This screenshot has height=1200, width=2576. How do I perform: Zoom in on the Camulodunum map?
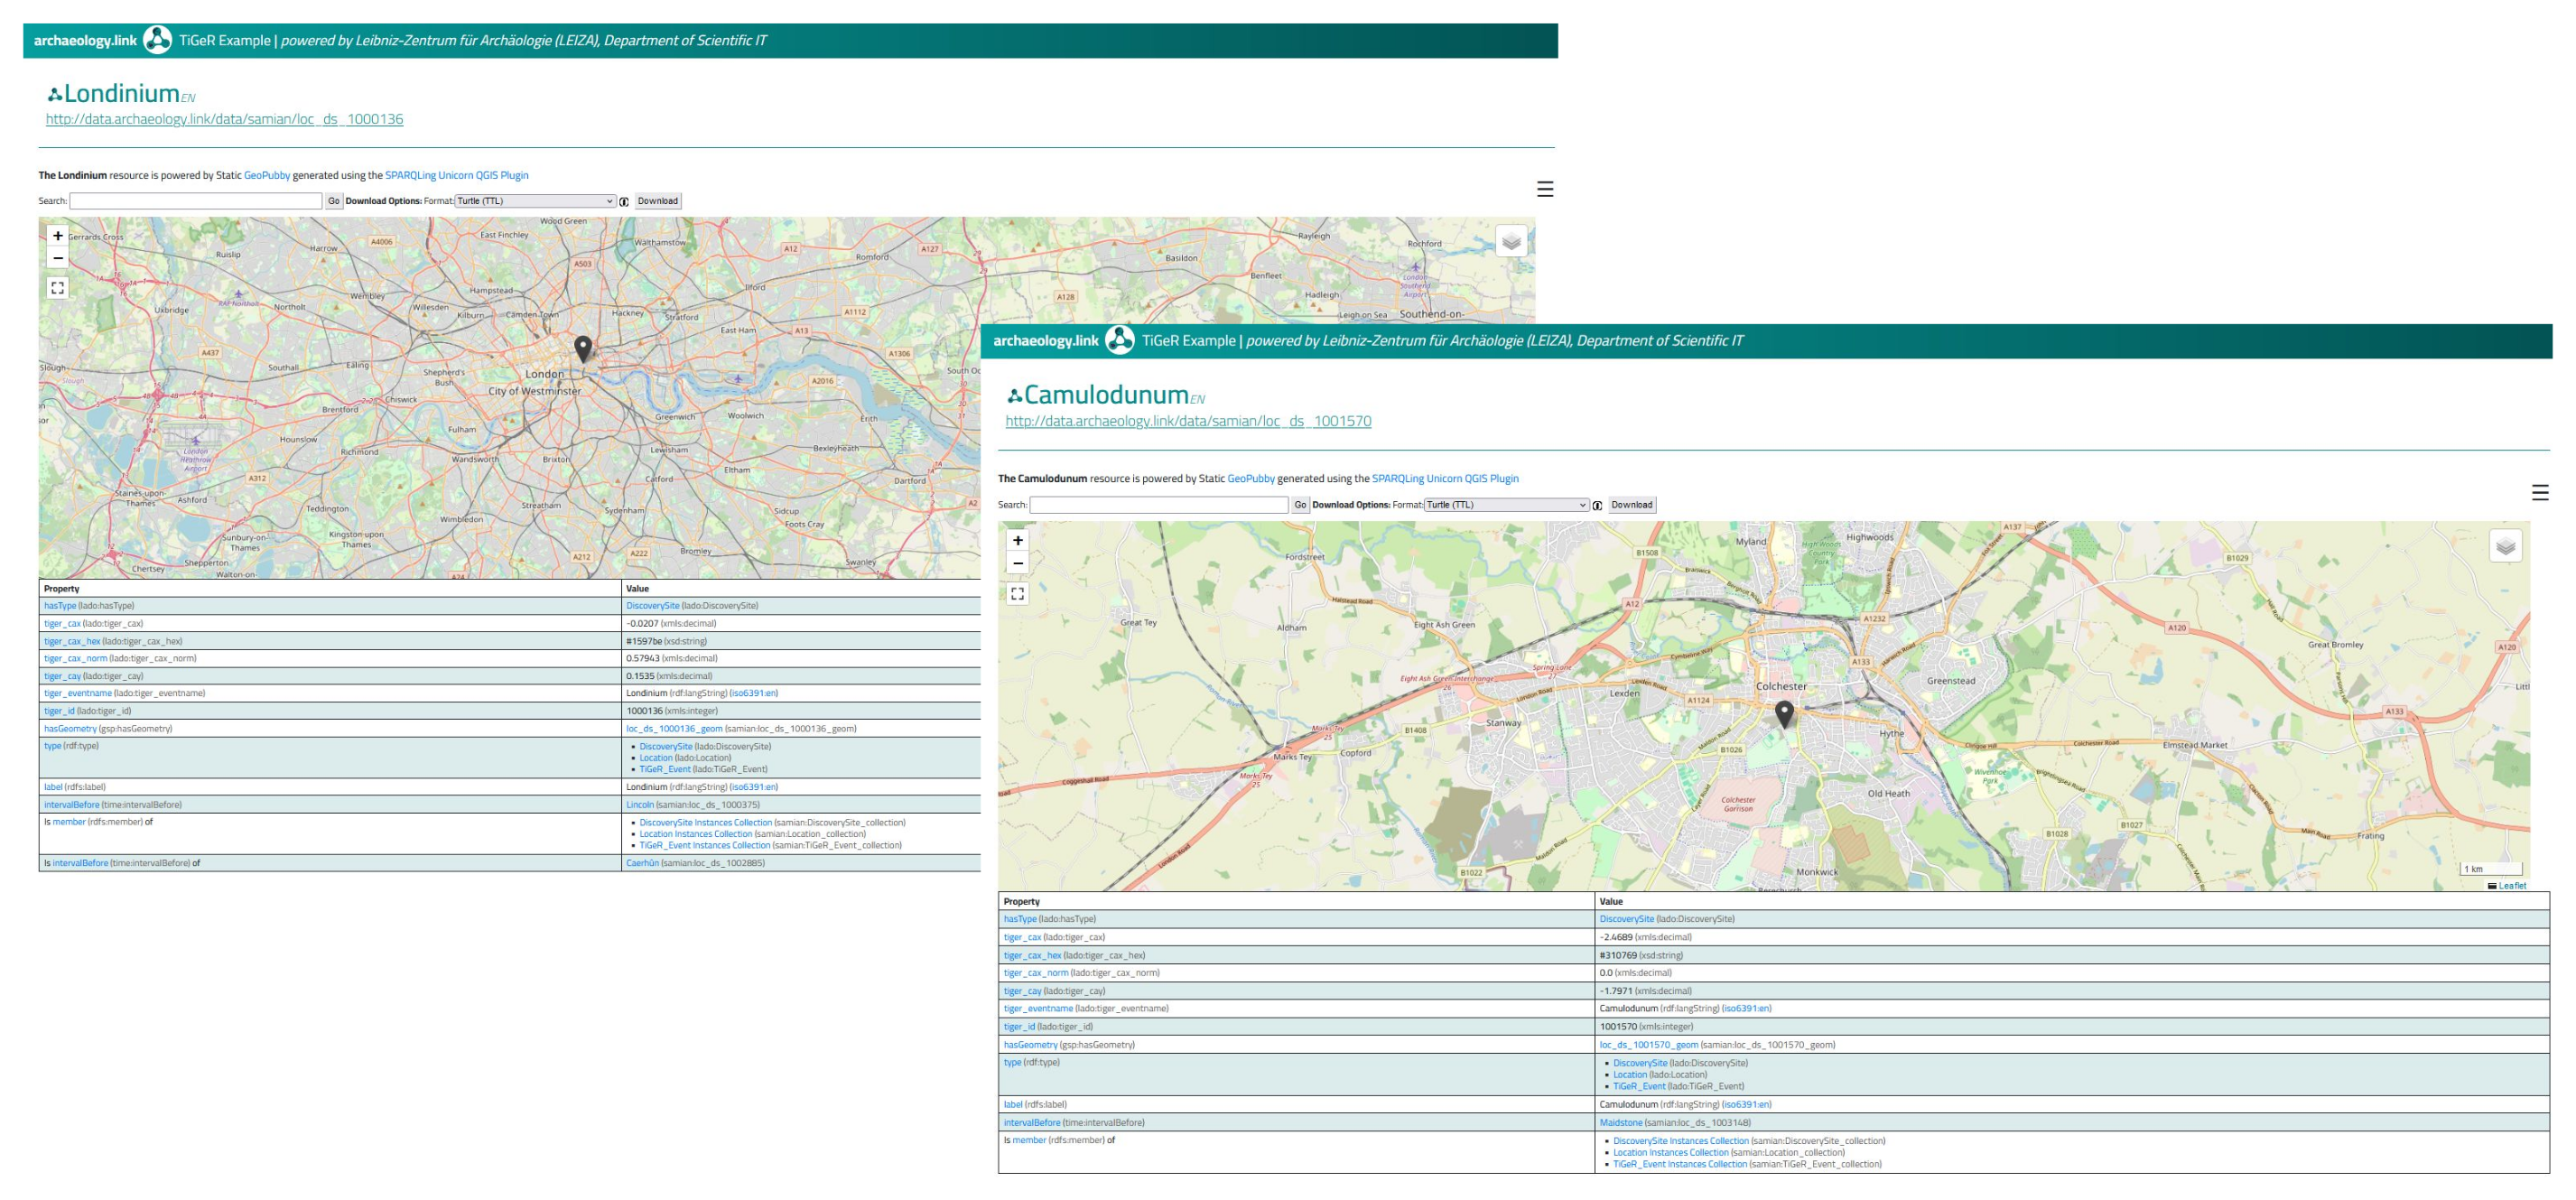tap(1018, 540)
